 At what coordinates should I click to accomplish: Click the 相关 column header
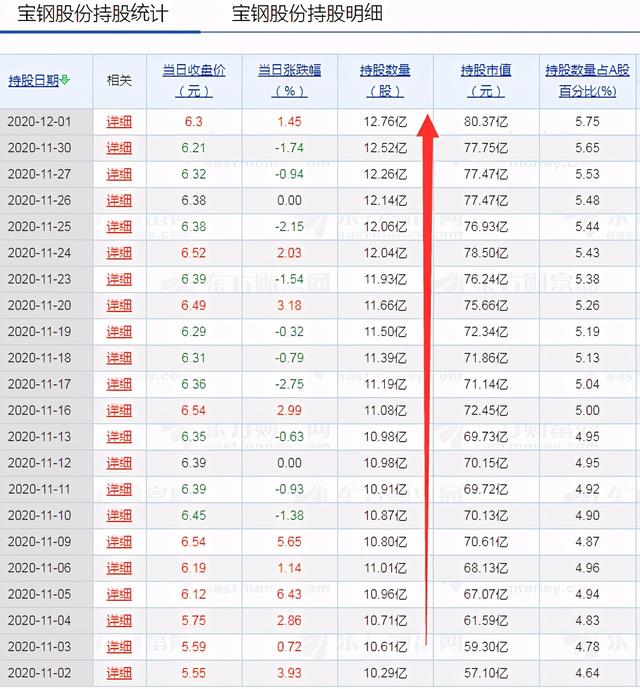click(x=119, y=80)
